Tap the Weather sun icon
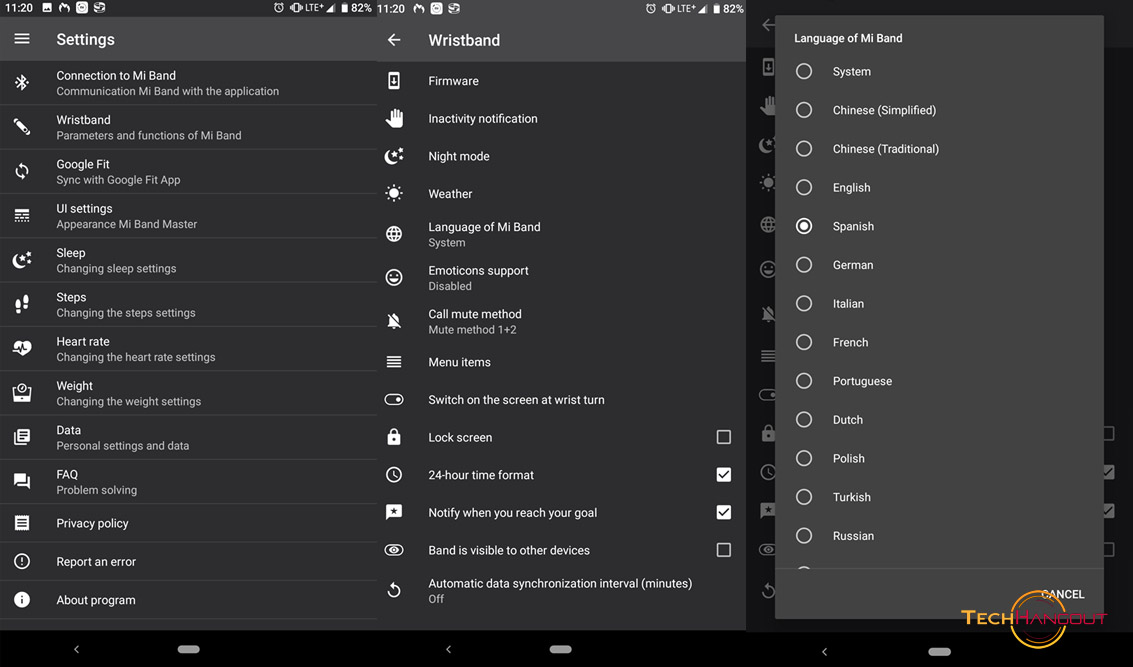1133x667 pixels. [x=394, y=193]
